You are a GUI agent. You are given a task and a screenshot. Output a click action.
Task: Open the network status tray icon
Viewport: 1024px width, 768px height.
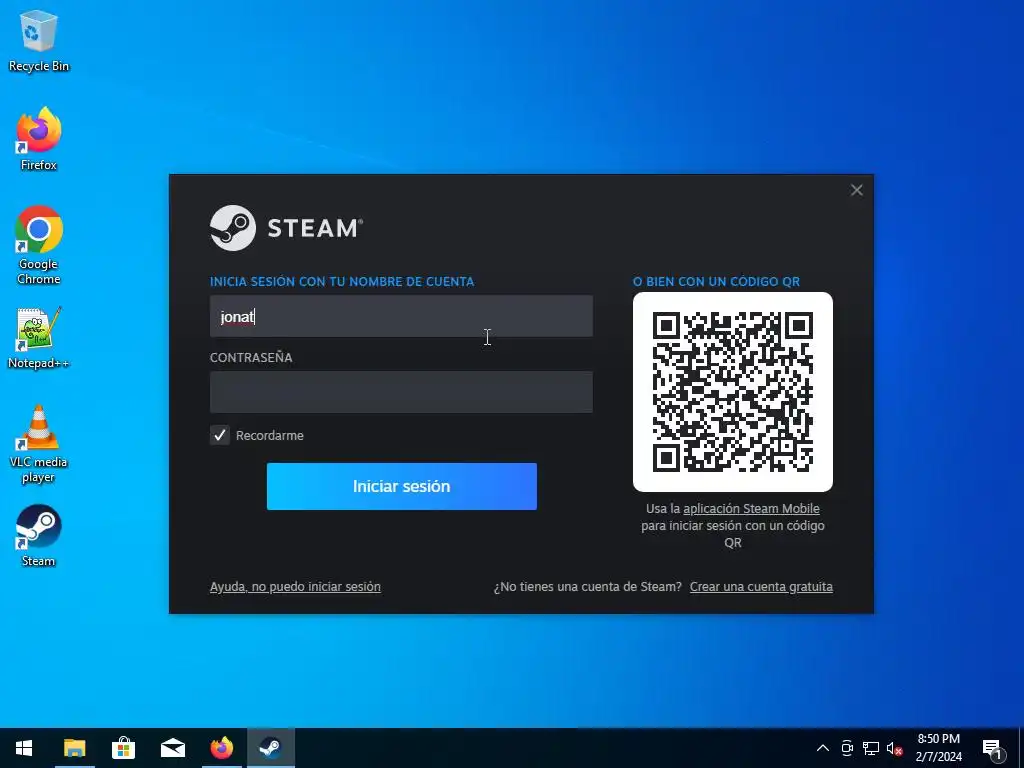(x=871, y=748)
